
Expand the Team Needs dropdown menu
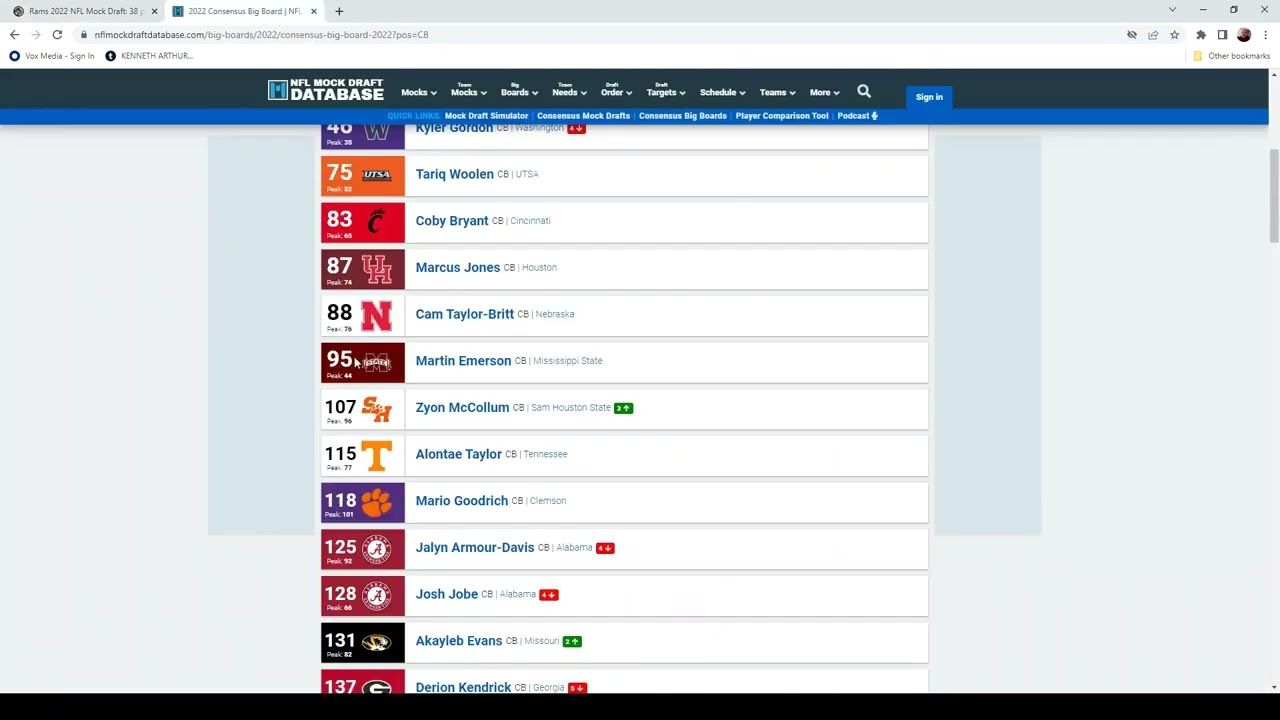click(569, 90)
